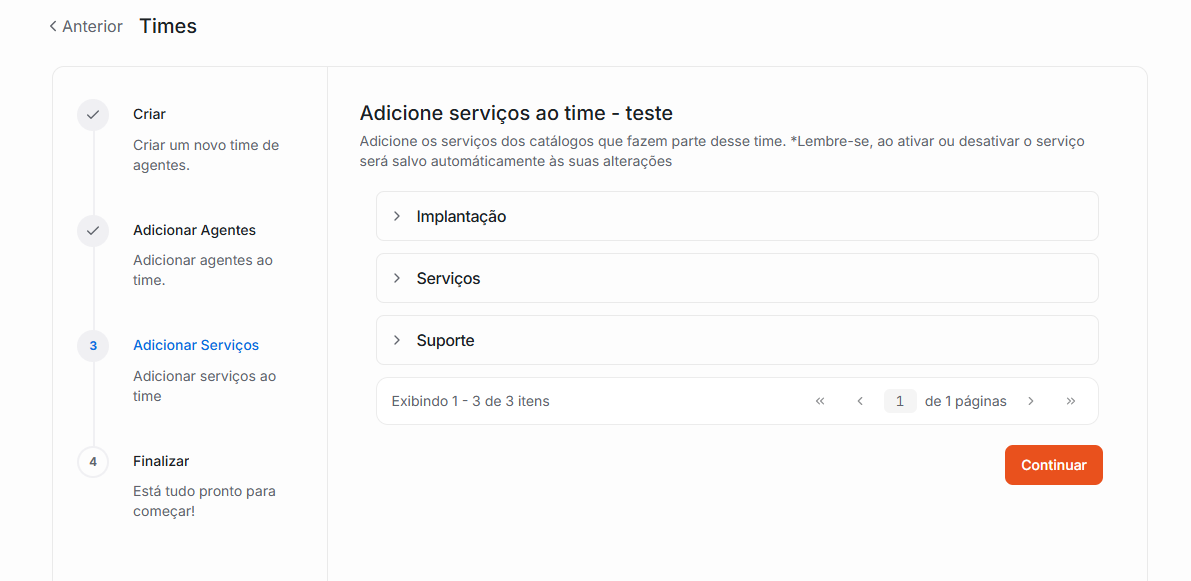Screen dimensions: 1191x581
Task: Select the step 4 number circle
Action: [x=93, y=462]
